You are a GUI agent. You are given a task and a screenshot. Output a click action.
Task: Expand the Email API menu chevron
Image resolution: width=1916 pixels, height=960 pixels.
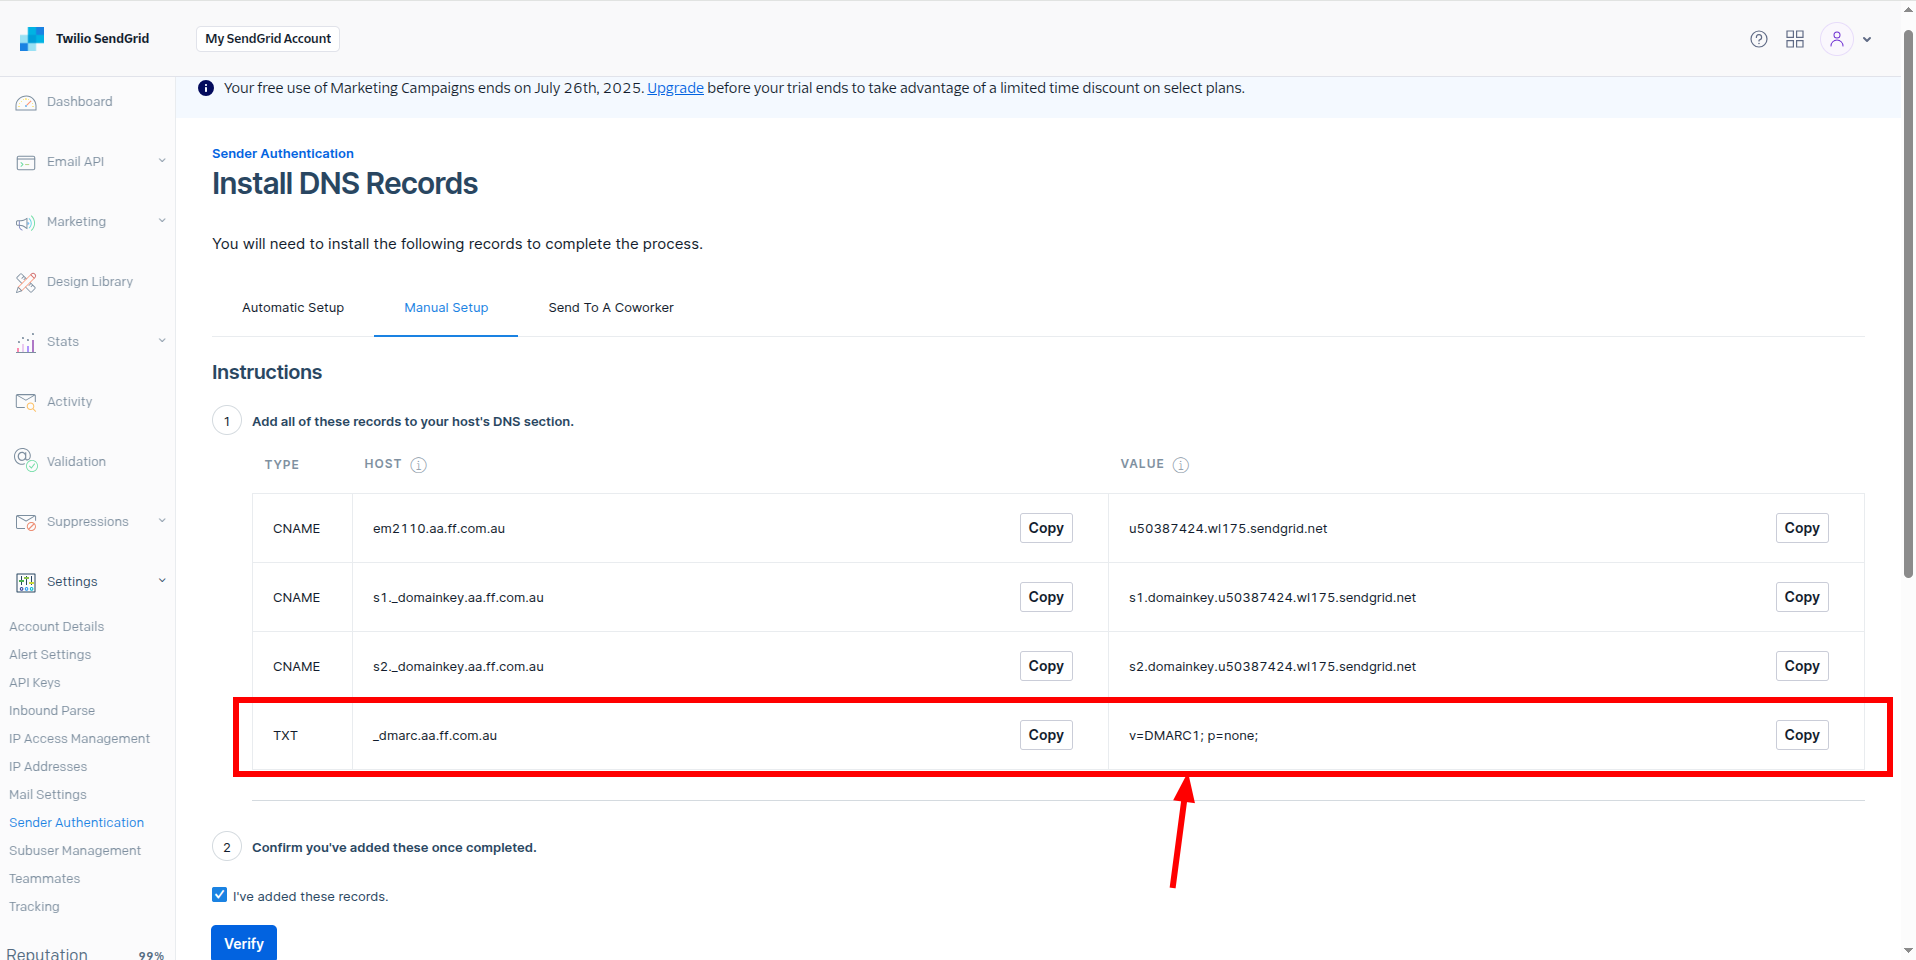(x=162, y=161)
